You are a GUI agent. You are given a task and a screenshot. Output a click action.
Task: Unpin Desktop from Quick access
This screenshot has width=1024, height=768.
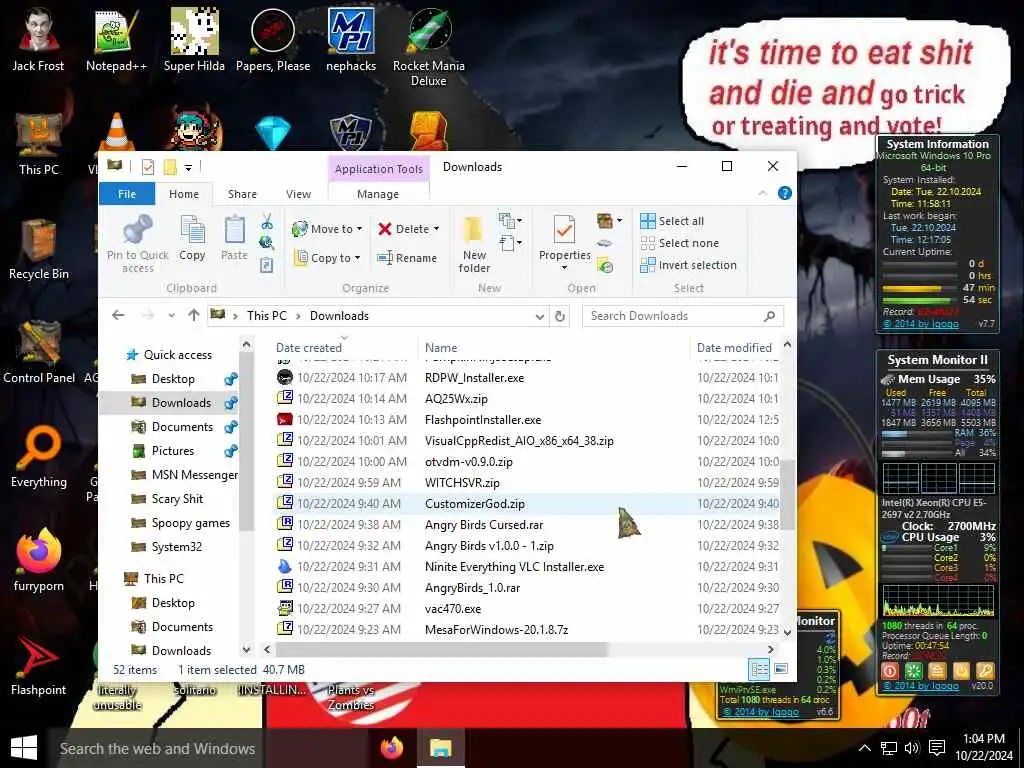click(x=231, y=379)
